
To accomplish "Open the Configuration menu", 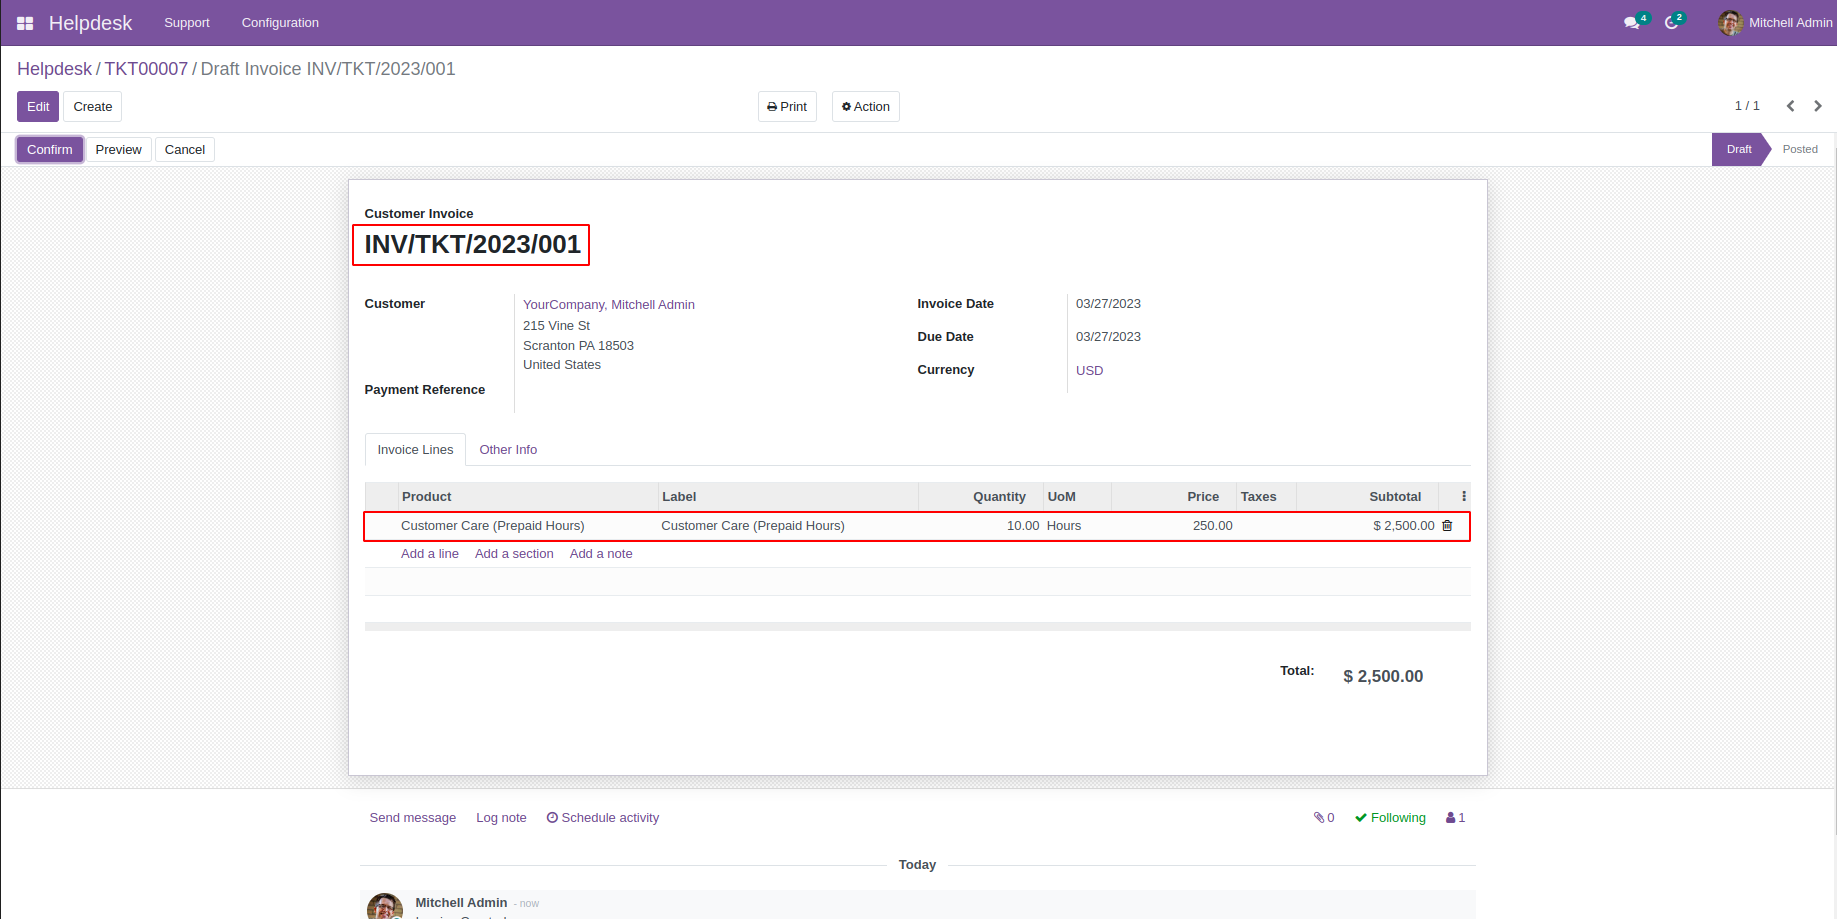I will 280,23.
